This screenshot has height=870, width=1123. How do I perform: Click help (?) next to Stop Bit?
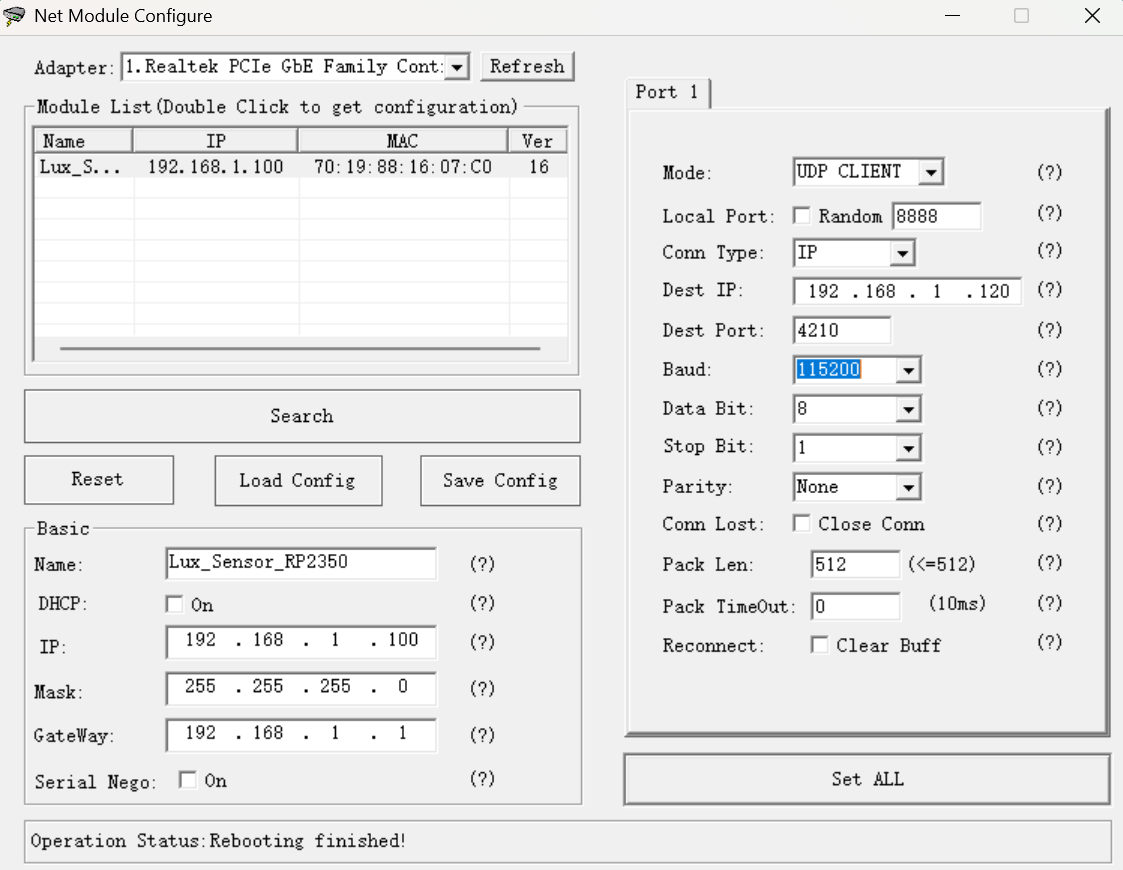(x=1049, y=447)
